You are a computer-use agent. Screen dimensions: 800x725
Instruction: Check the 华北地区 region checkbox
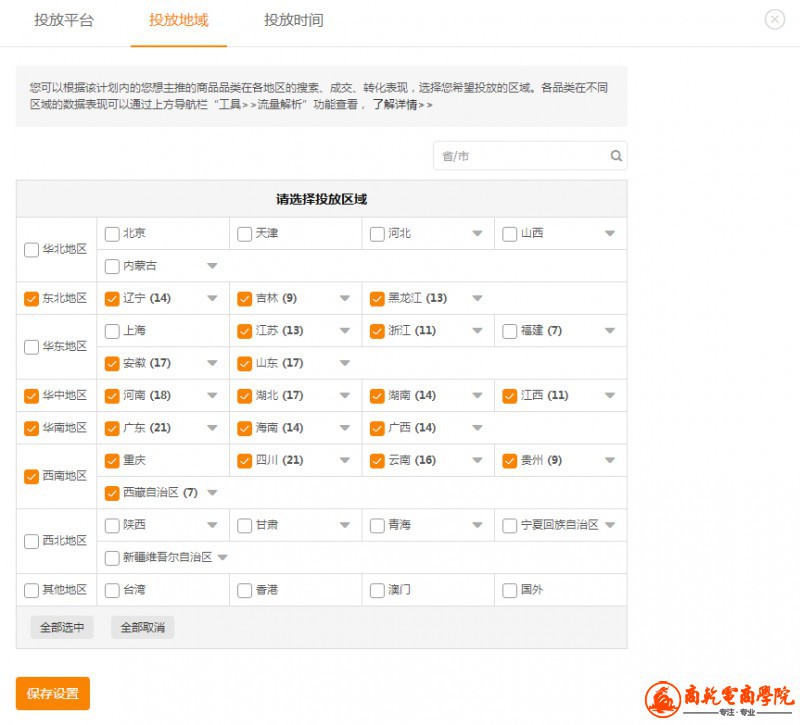point(32,250)
